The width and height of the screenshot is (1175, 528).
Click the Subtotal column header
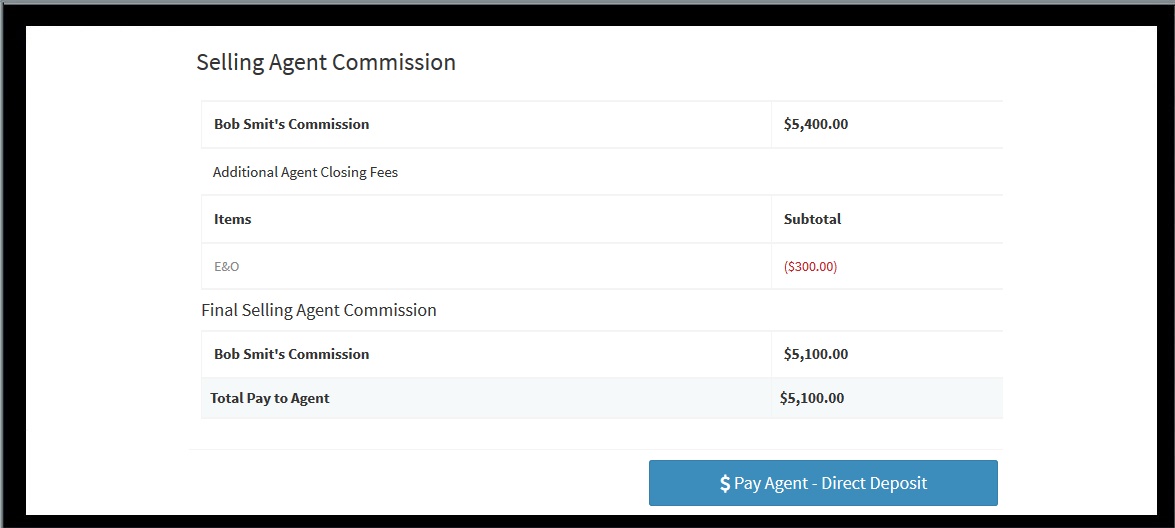812,219
